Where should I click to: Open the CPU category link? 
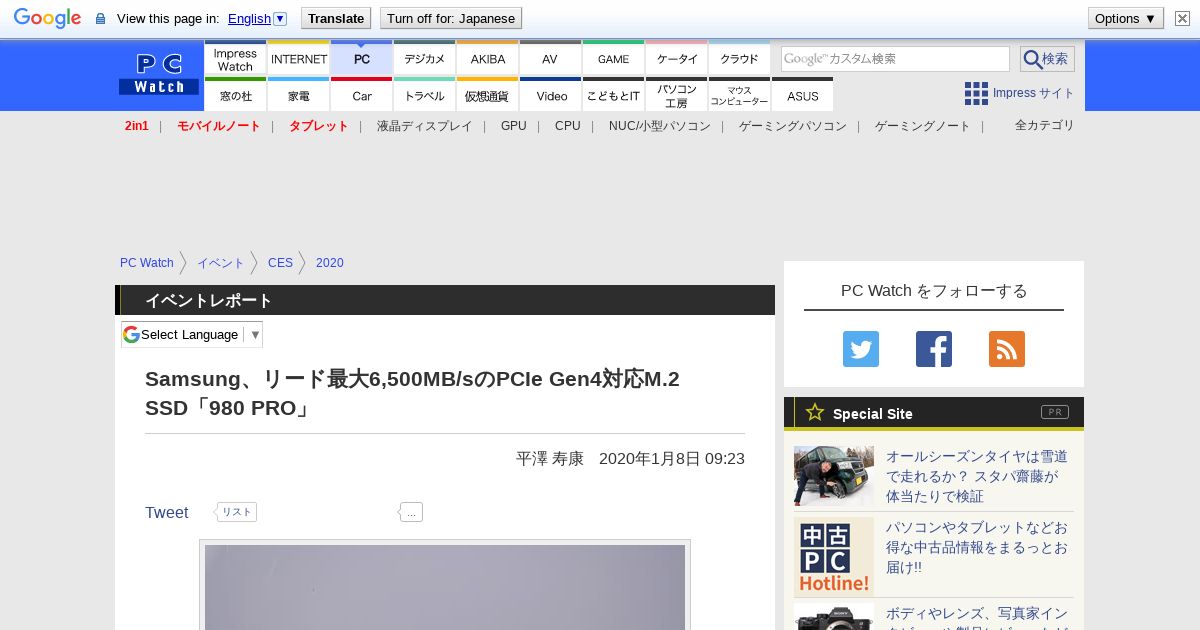568,126
